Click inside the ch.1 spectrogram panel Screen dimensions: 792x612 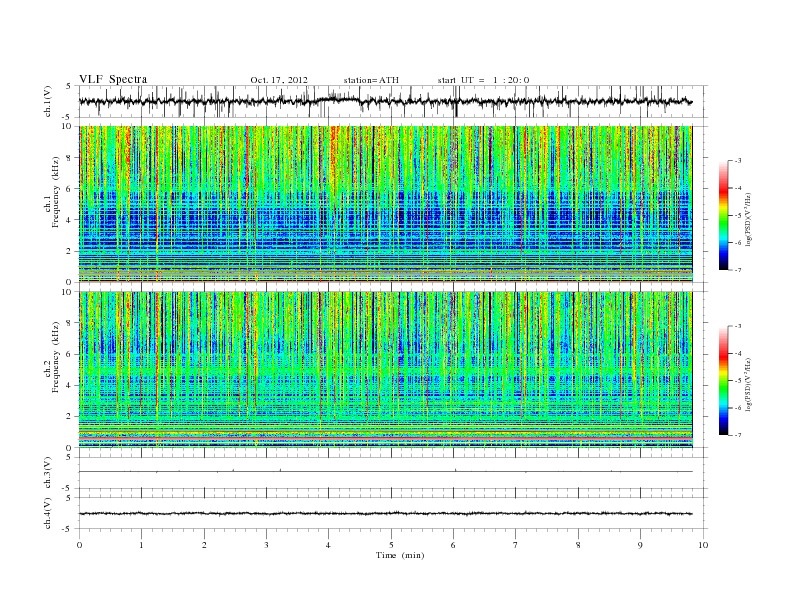(385, 204)
